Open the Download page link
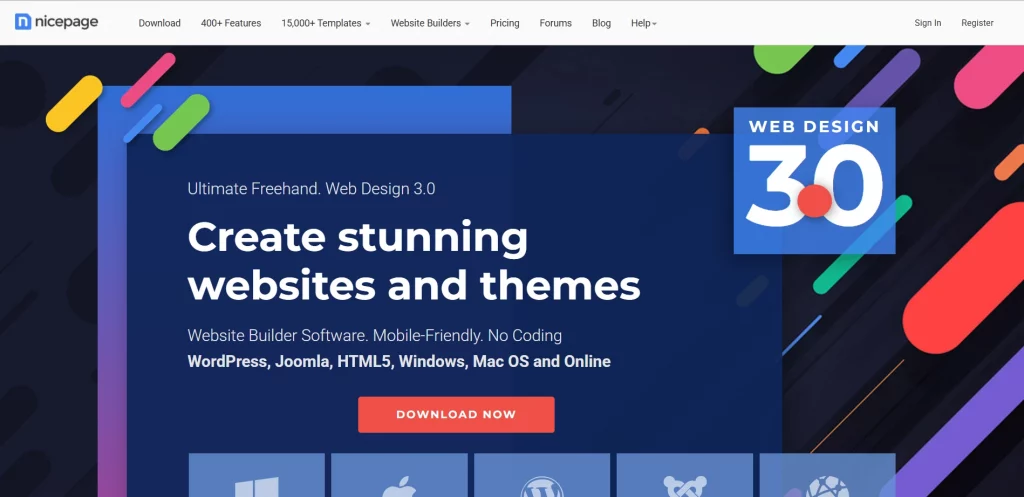Viewport: 1024px width, 497px height. coord(159,23)
